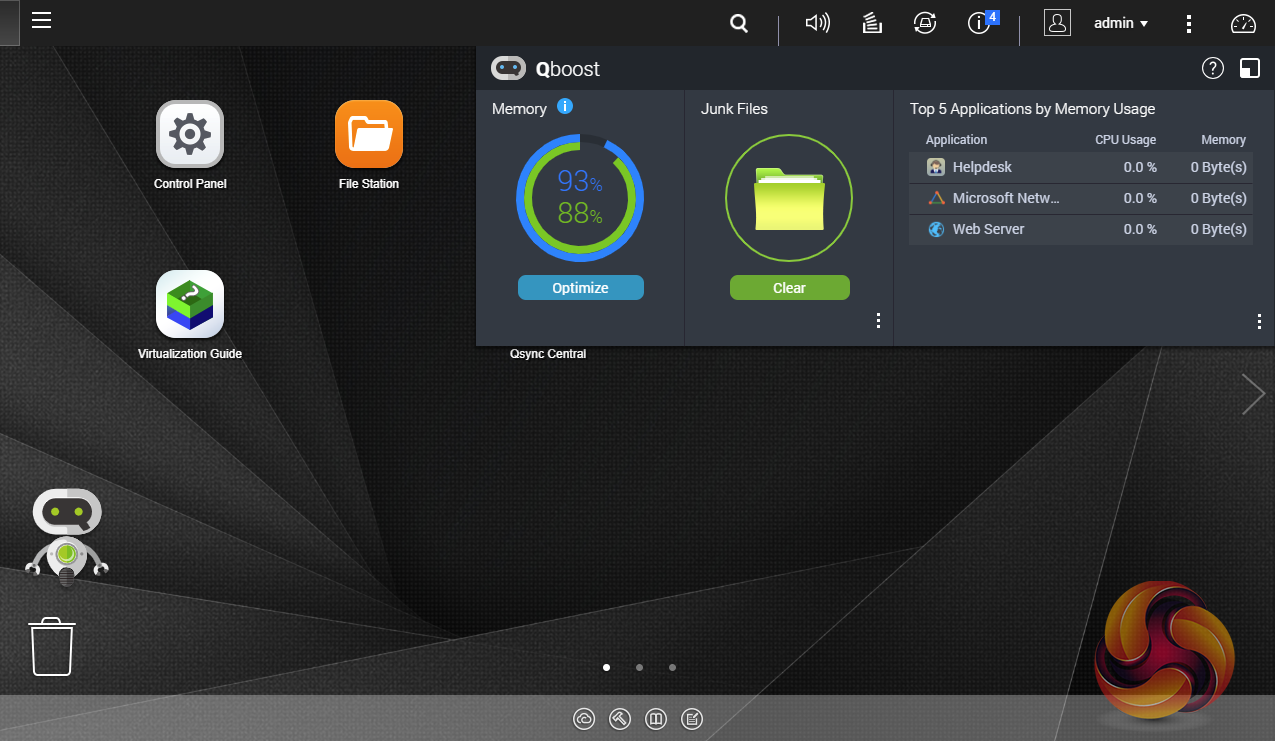Viewport: 1275px width, 744px height.
Task: Open Qboost help question mark
Action: (x=1212, y=68)
